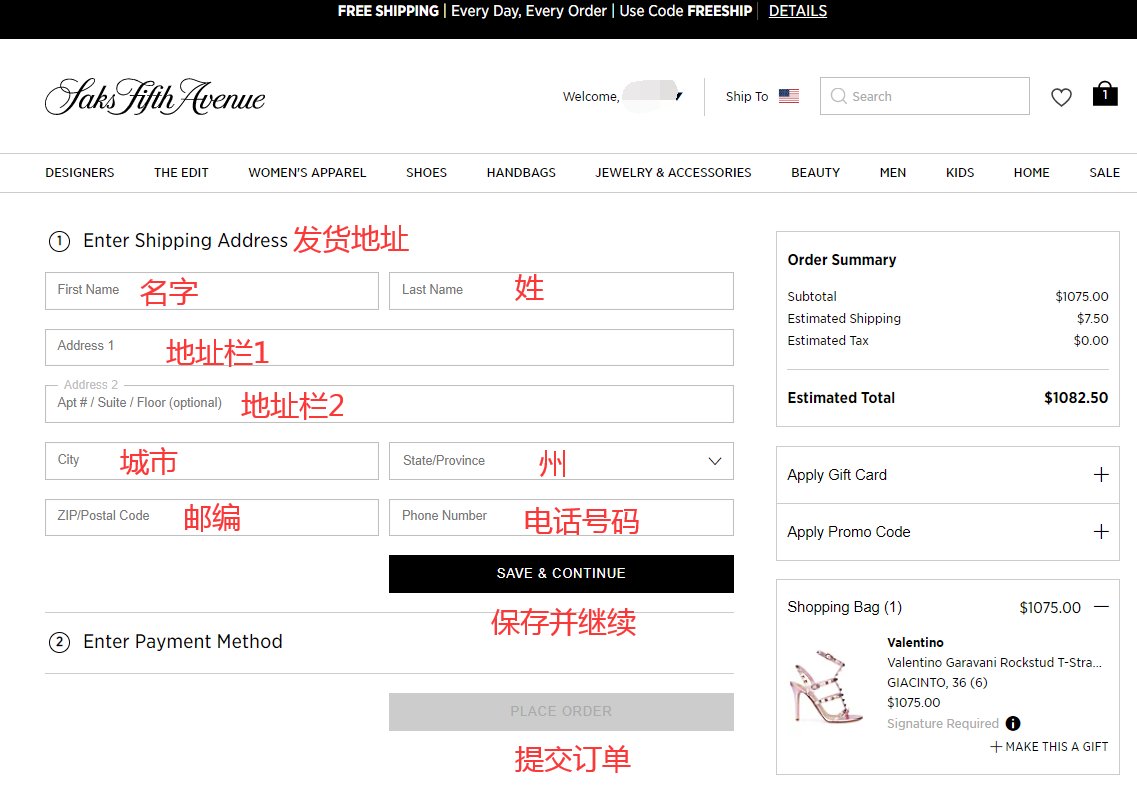The width and height of the screenshot is (1137, 801).
Task: Open the Sale menu
Action: click(x=1104, y=173)
